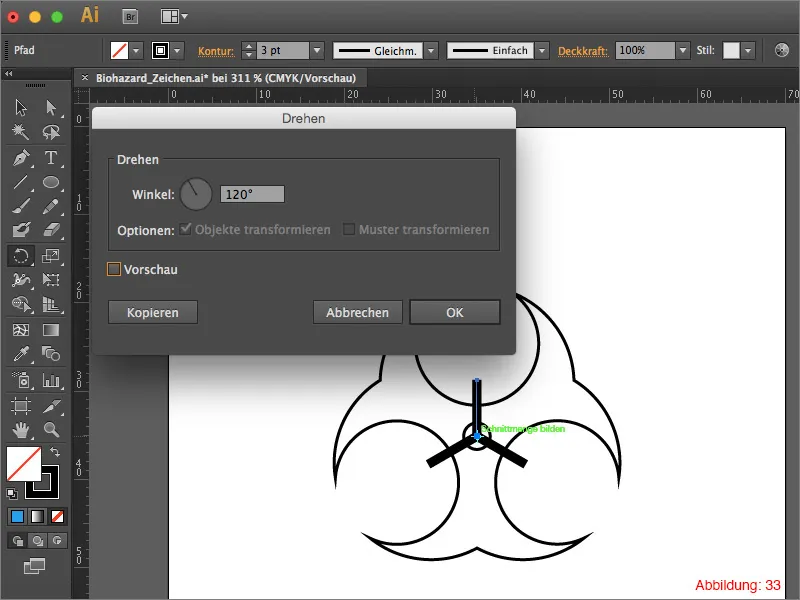The image size is (800, 600).
Task: Collapse the tools panel double arrows
Action: coord(9,74)
